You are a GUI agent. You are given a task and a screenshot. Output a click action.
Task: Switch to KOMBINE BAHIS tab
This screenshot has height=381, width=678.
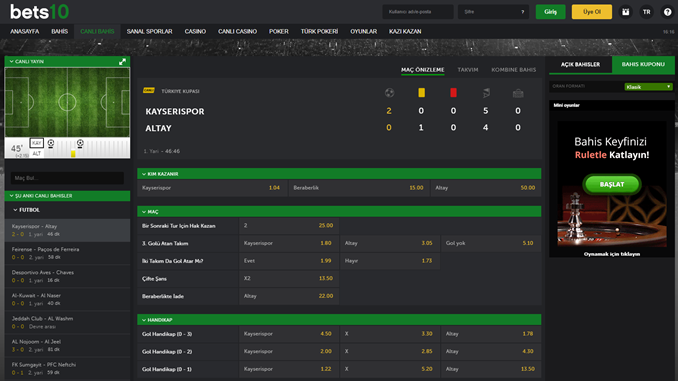pyautogui.click(x=514, y=70)
